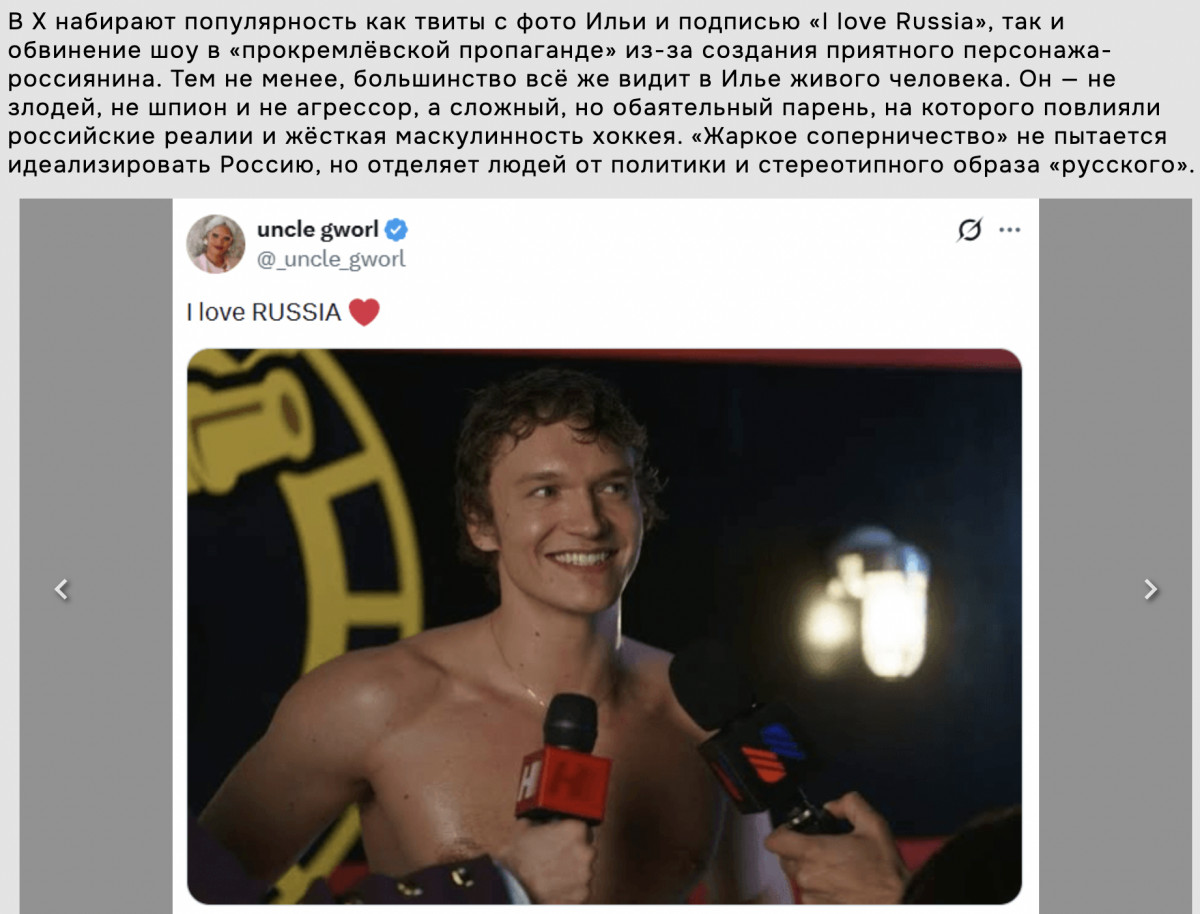Click the red heart emoji
This screenshot has height=914, width=1200.
[364, 312]
